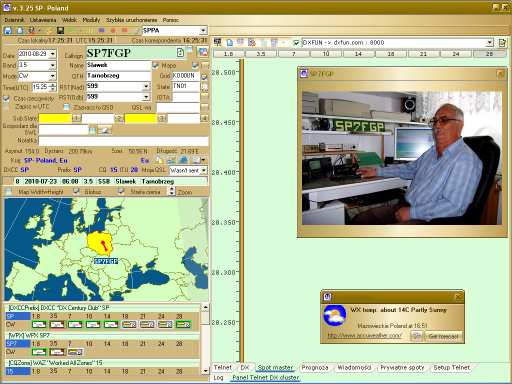Screen dimensions: 512x384
Task: Click the purple stop square toolbar icon
Action: click(102, 31)
